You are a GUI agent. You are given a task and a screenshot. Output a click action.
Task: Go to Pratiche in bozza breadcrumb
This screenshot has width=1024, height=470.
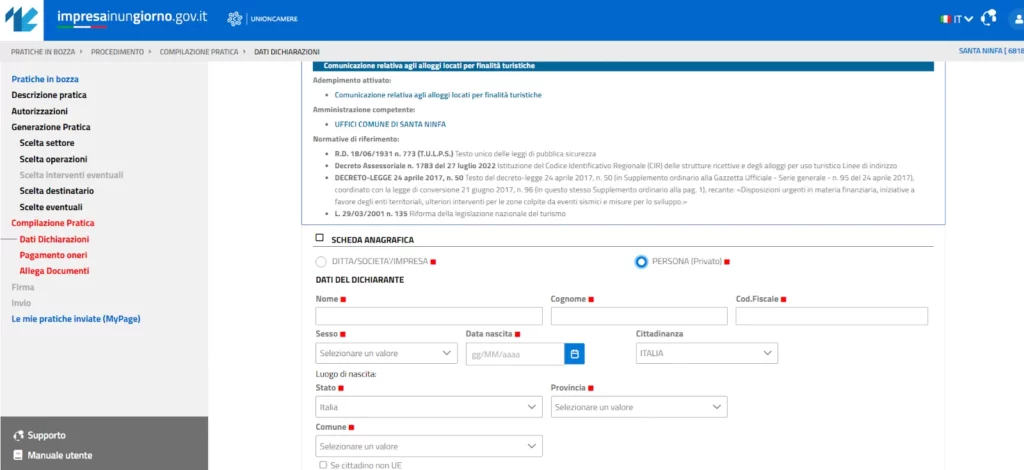click(43, 52)
